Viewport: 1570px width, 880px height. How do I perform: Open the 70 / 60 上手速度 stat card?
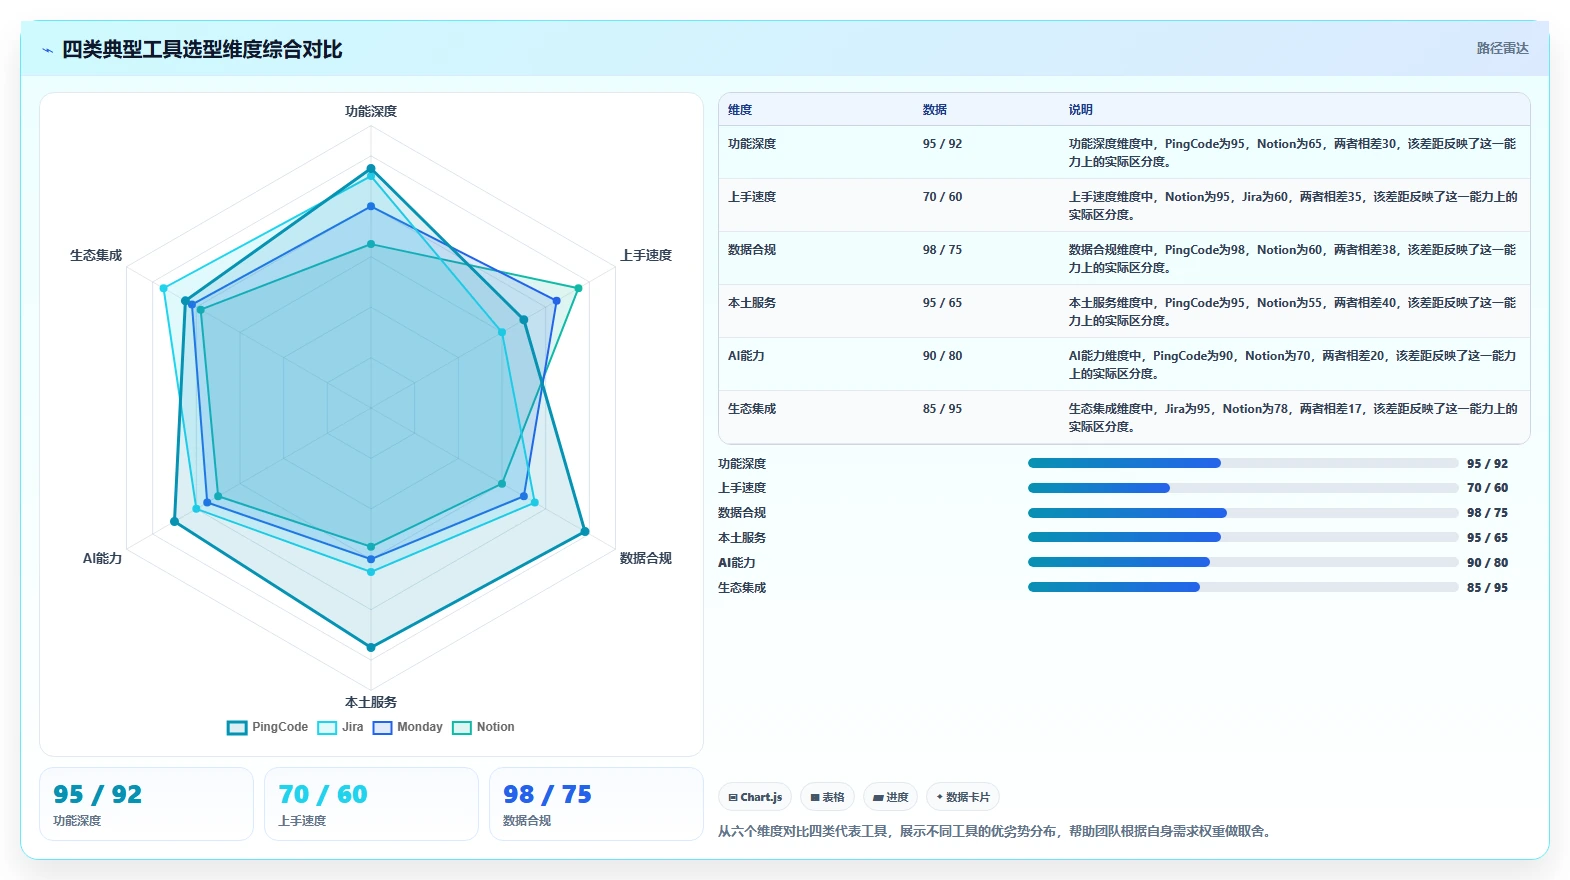coord(371,804)
